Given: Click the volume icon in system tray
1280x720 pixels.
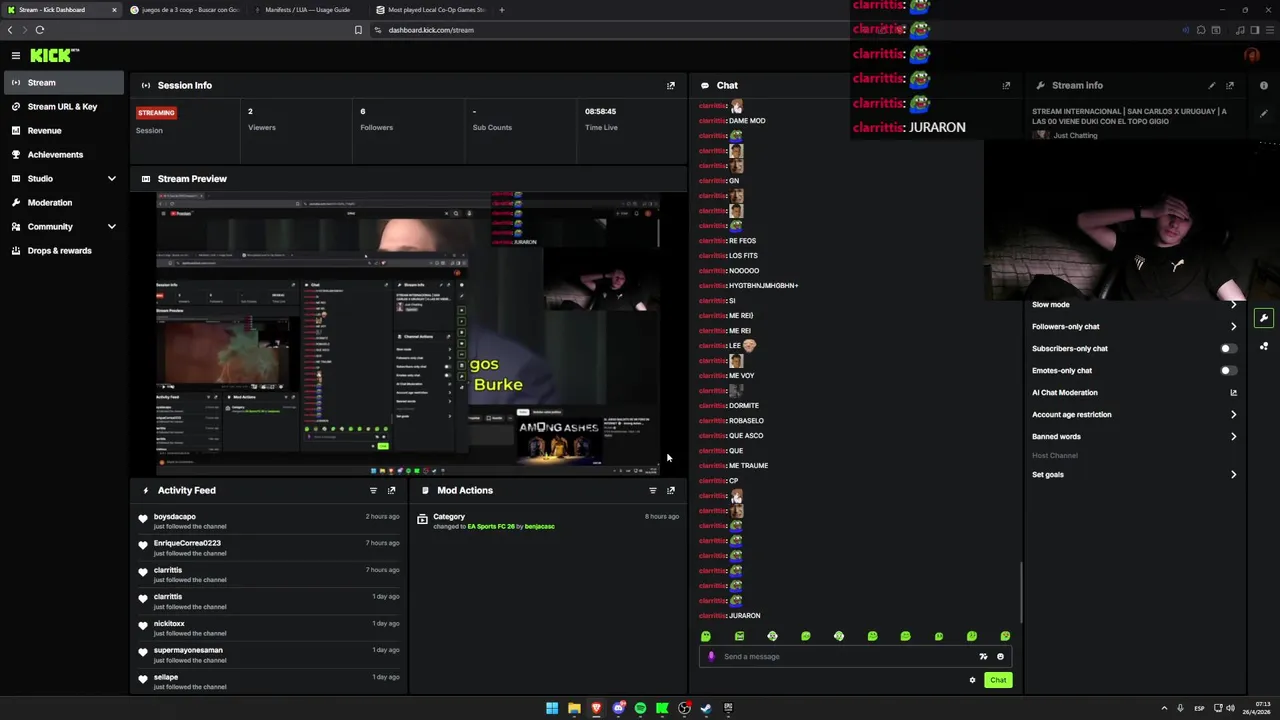Looking at the screenshot, I should coord(1230,708).
